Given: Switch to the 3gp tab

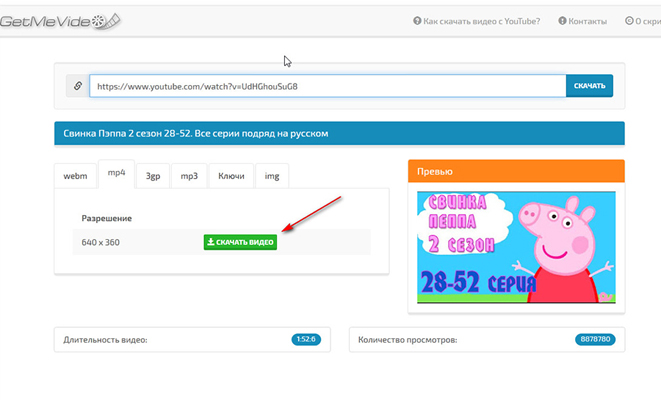Looking at the screenshot, I should click(153, 176).
